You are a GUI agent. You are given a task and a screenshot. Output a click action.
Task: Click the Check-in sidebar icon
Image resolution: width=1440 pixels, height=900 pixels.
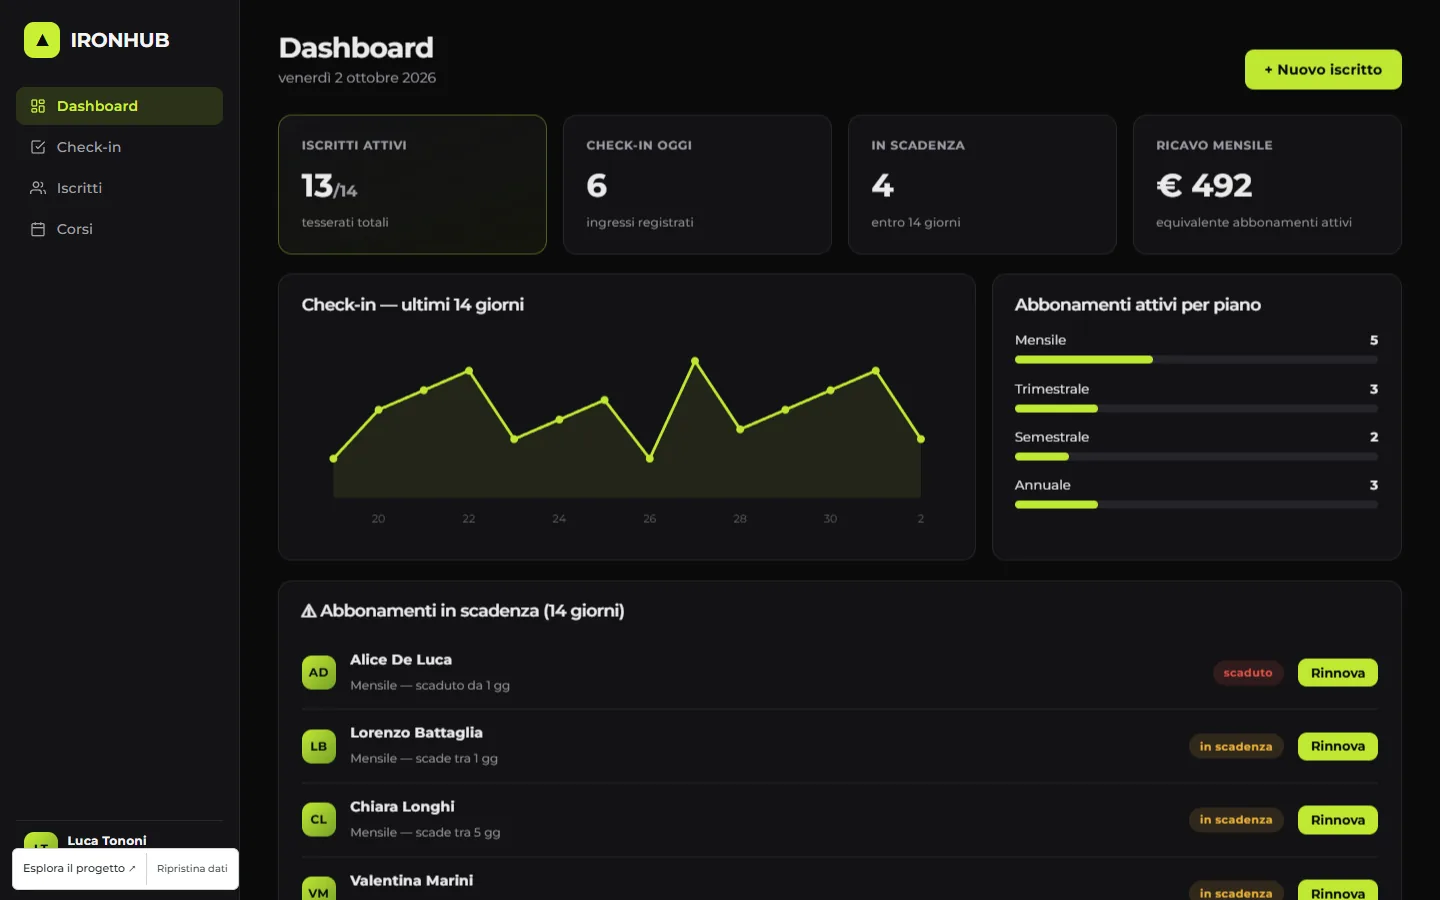point(38,147)
